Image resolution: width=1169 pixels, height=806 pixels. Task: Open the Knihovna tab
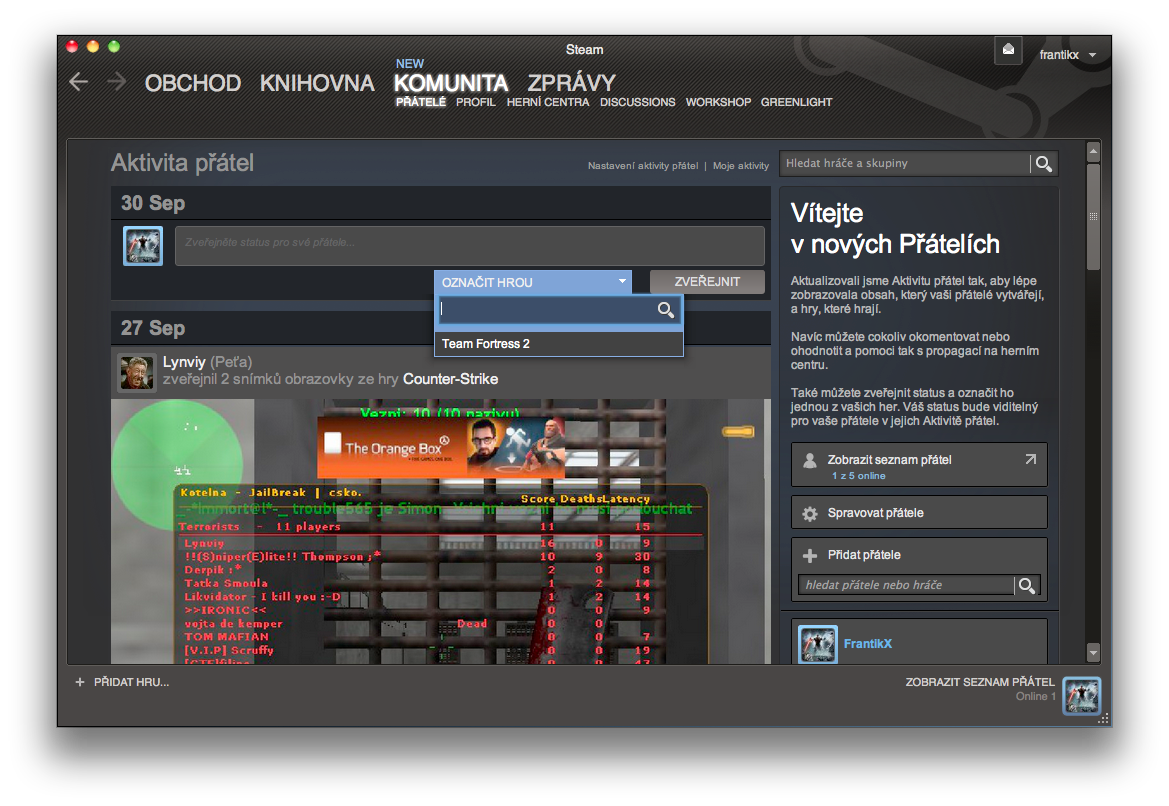(317, 83)
